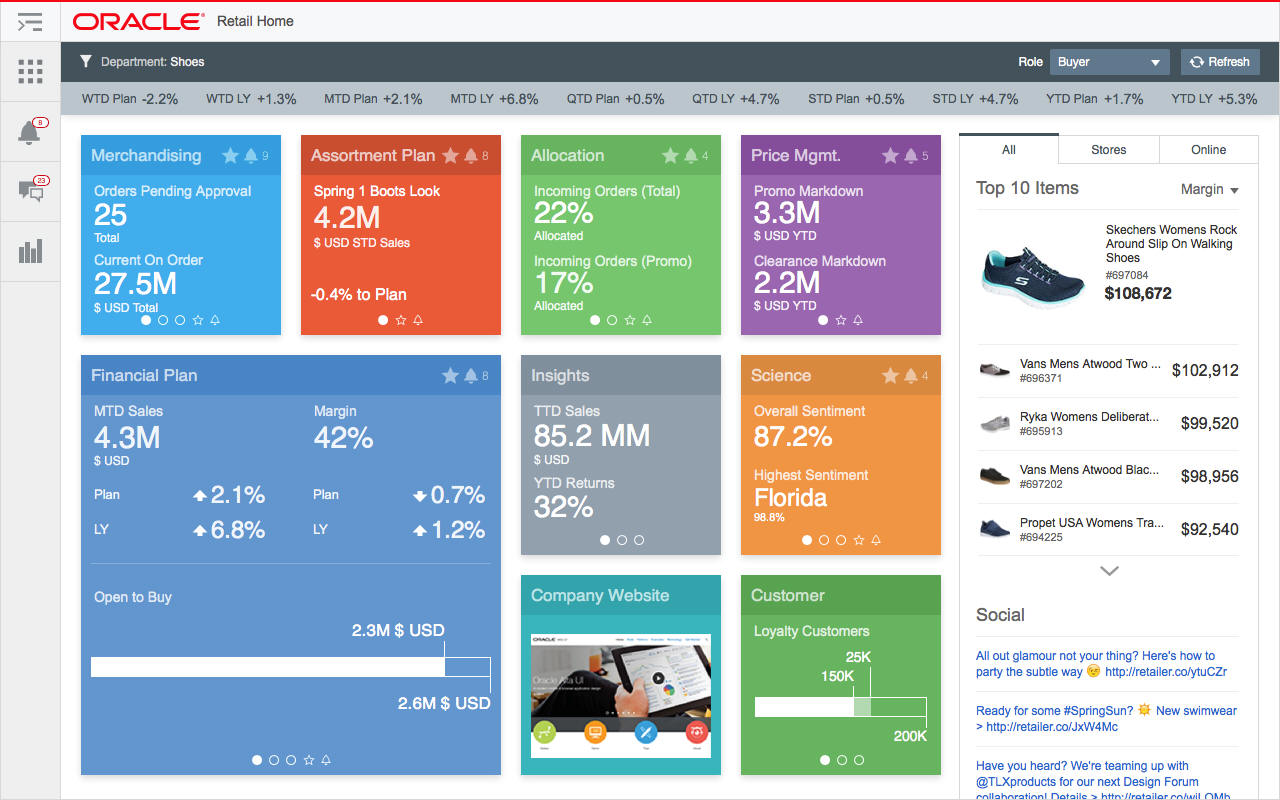Image resolution: width=1280 pixels, height=800 pixels.
Task: Open the messages panel showing 23 unread
Action: pyautogui.click(x=30, y=191)
